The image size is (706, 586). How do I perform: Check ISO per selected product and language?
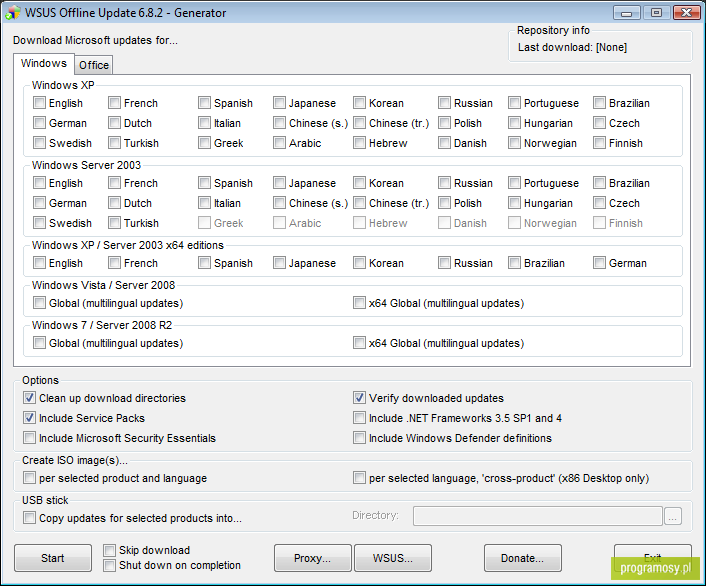(30, 478)
